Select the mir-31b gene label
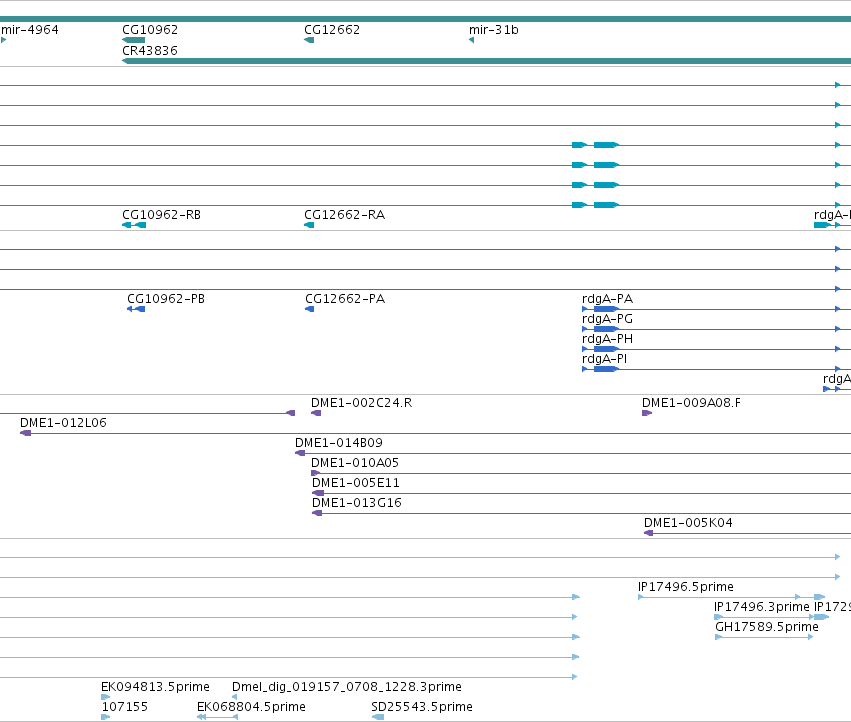 point(493,30)
